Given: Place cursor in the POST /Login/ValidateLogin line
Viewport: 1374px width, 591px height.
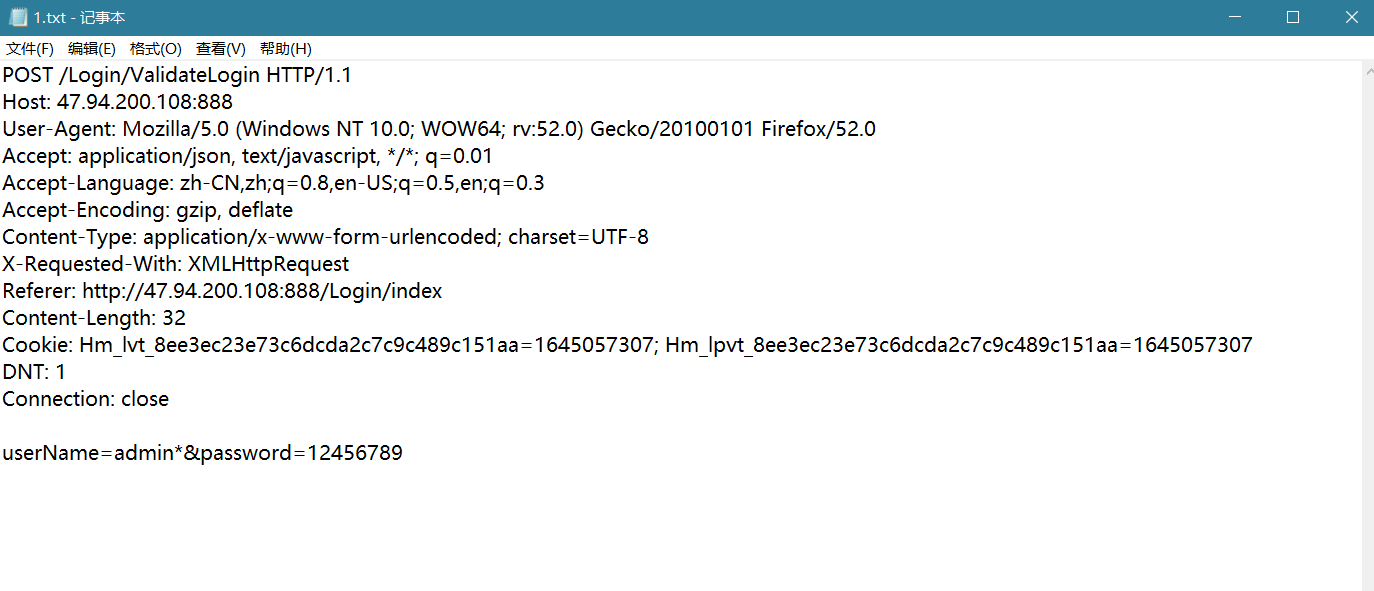Looking at the screenshot, I should (177, 75).
